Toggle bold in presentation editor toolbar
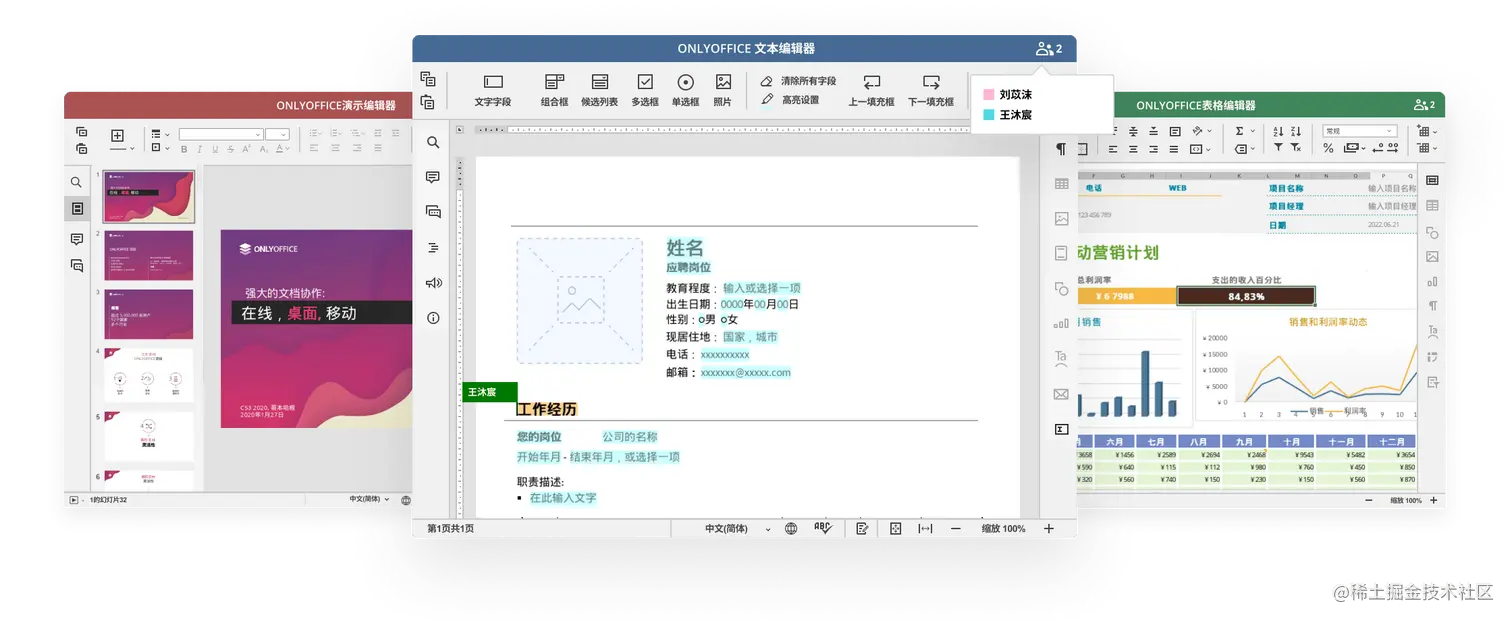Screen dimensions: 1512x621 point(183,149)
